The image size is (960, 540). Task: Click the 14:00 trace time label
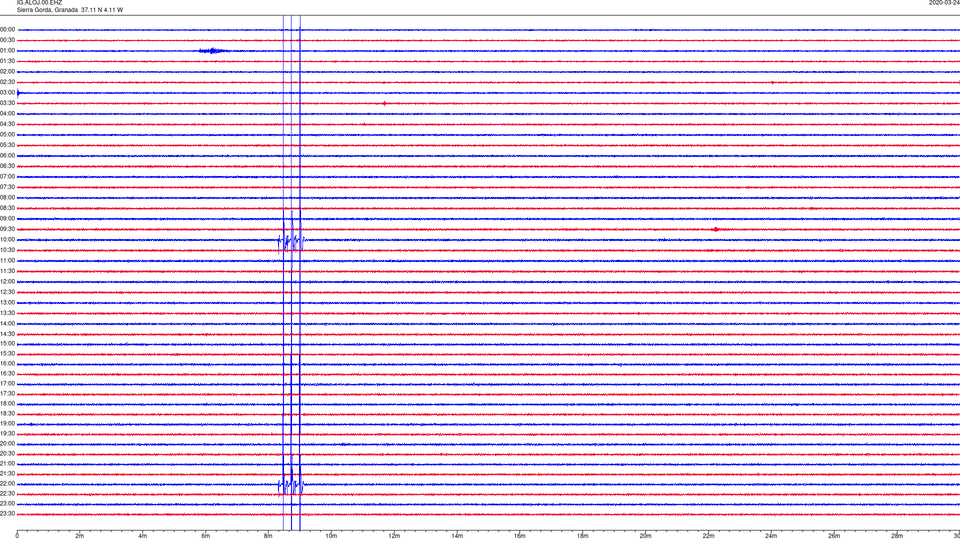(x=7, y=323)
